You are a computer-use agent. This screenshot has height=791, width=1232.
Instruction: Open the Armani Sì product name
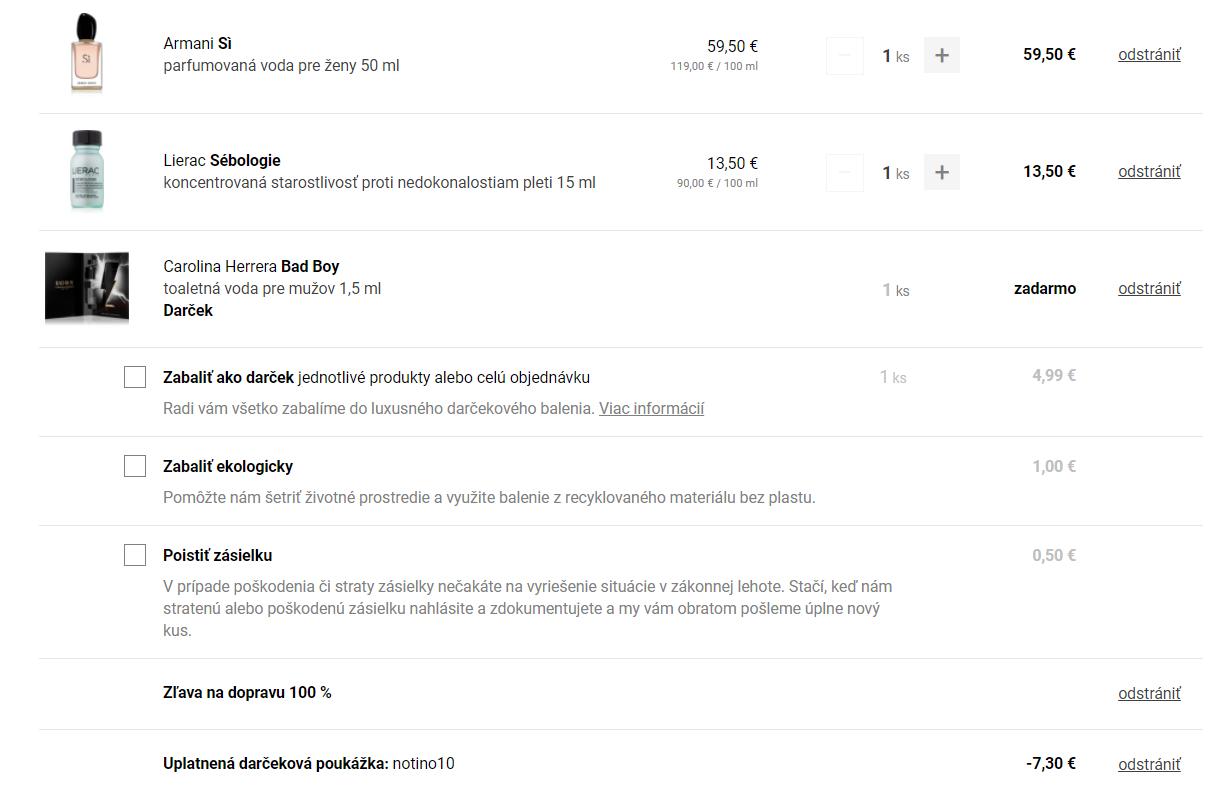[x=198, y=44]
